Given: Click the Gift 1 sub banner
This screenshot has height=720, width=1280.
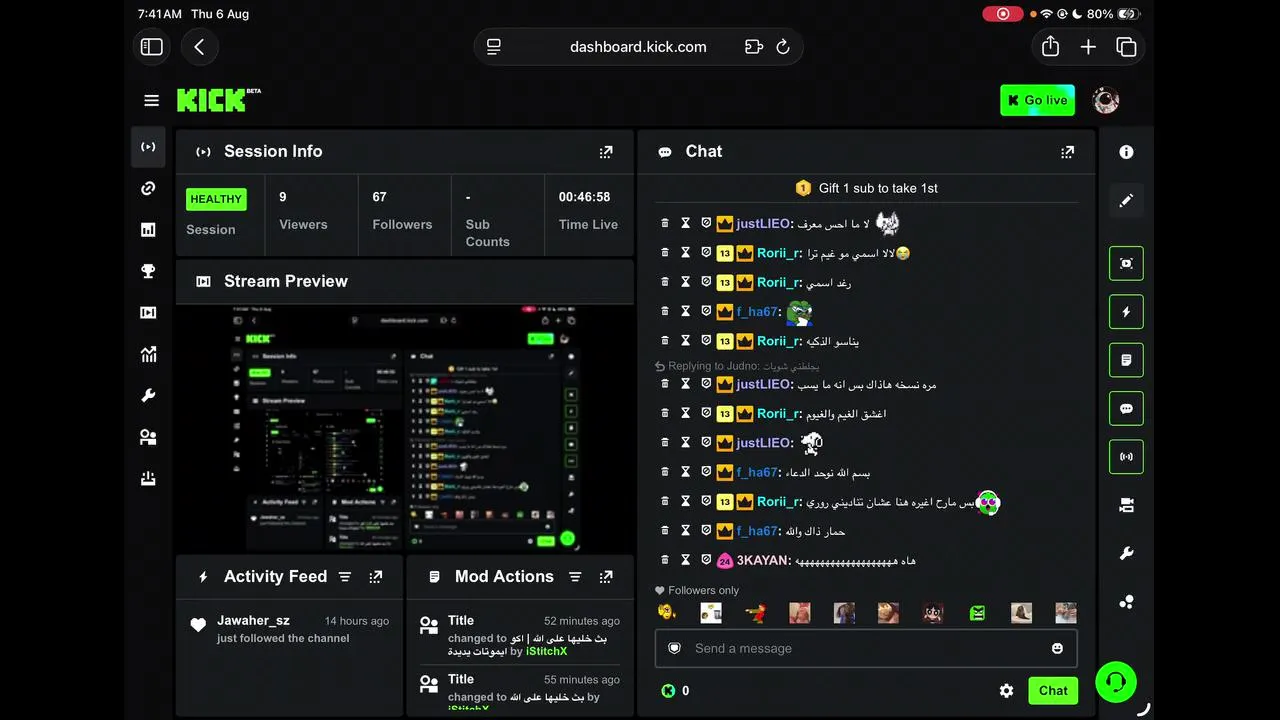Looking at the screenshot, I should coord(867,188).
